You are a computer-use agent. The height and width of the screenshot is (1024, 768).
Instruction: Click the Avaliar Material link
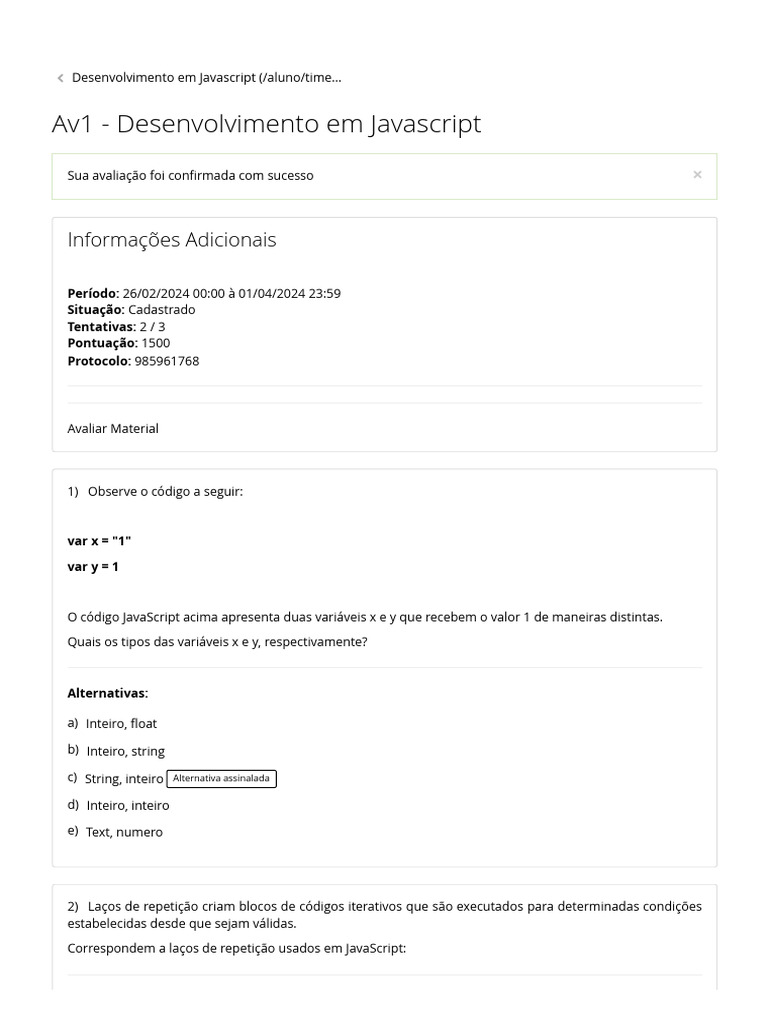113,428
